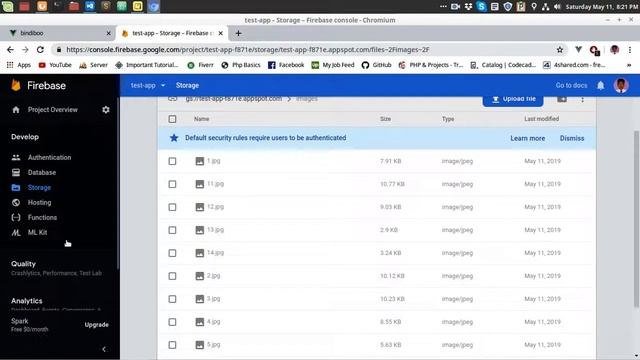The height and width of the screenshot is (360, 640).
Task: Sort by Name column header
Action: (201, 119)
